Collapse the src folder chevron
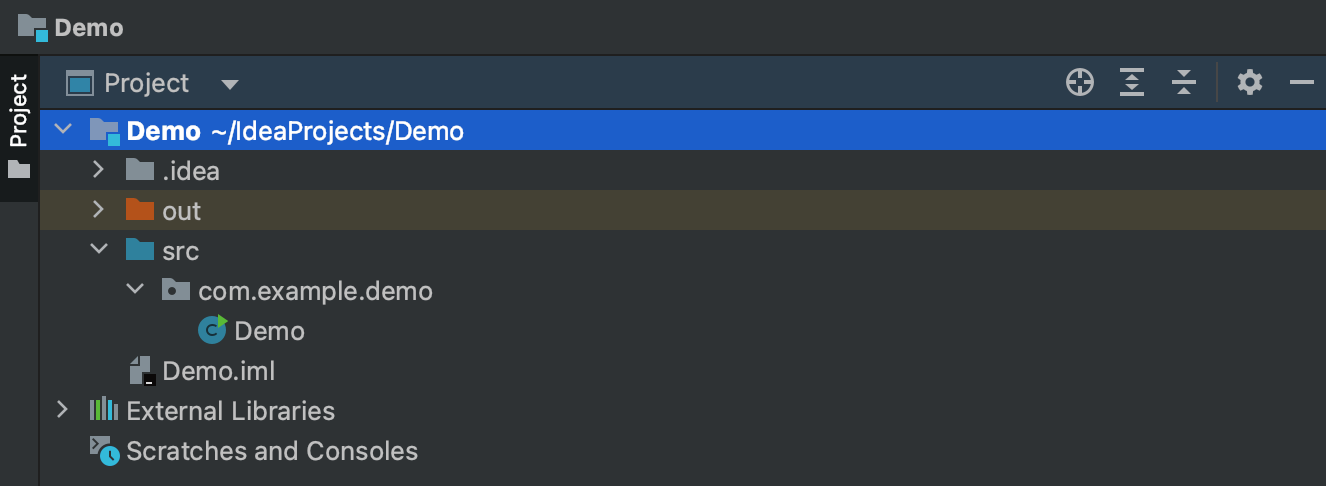The height and width of the screenshot is (486, 1326). click(98, 250)
